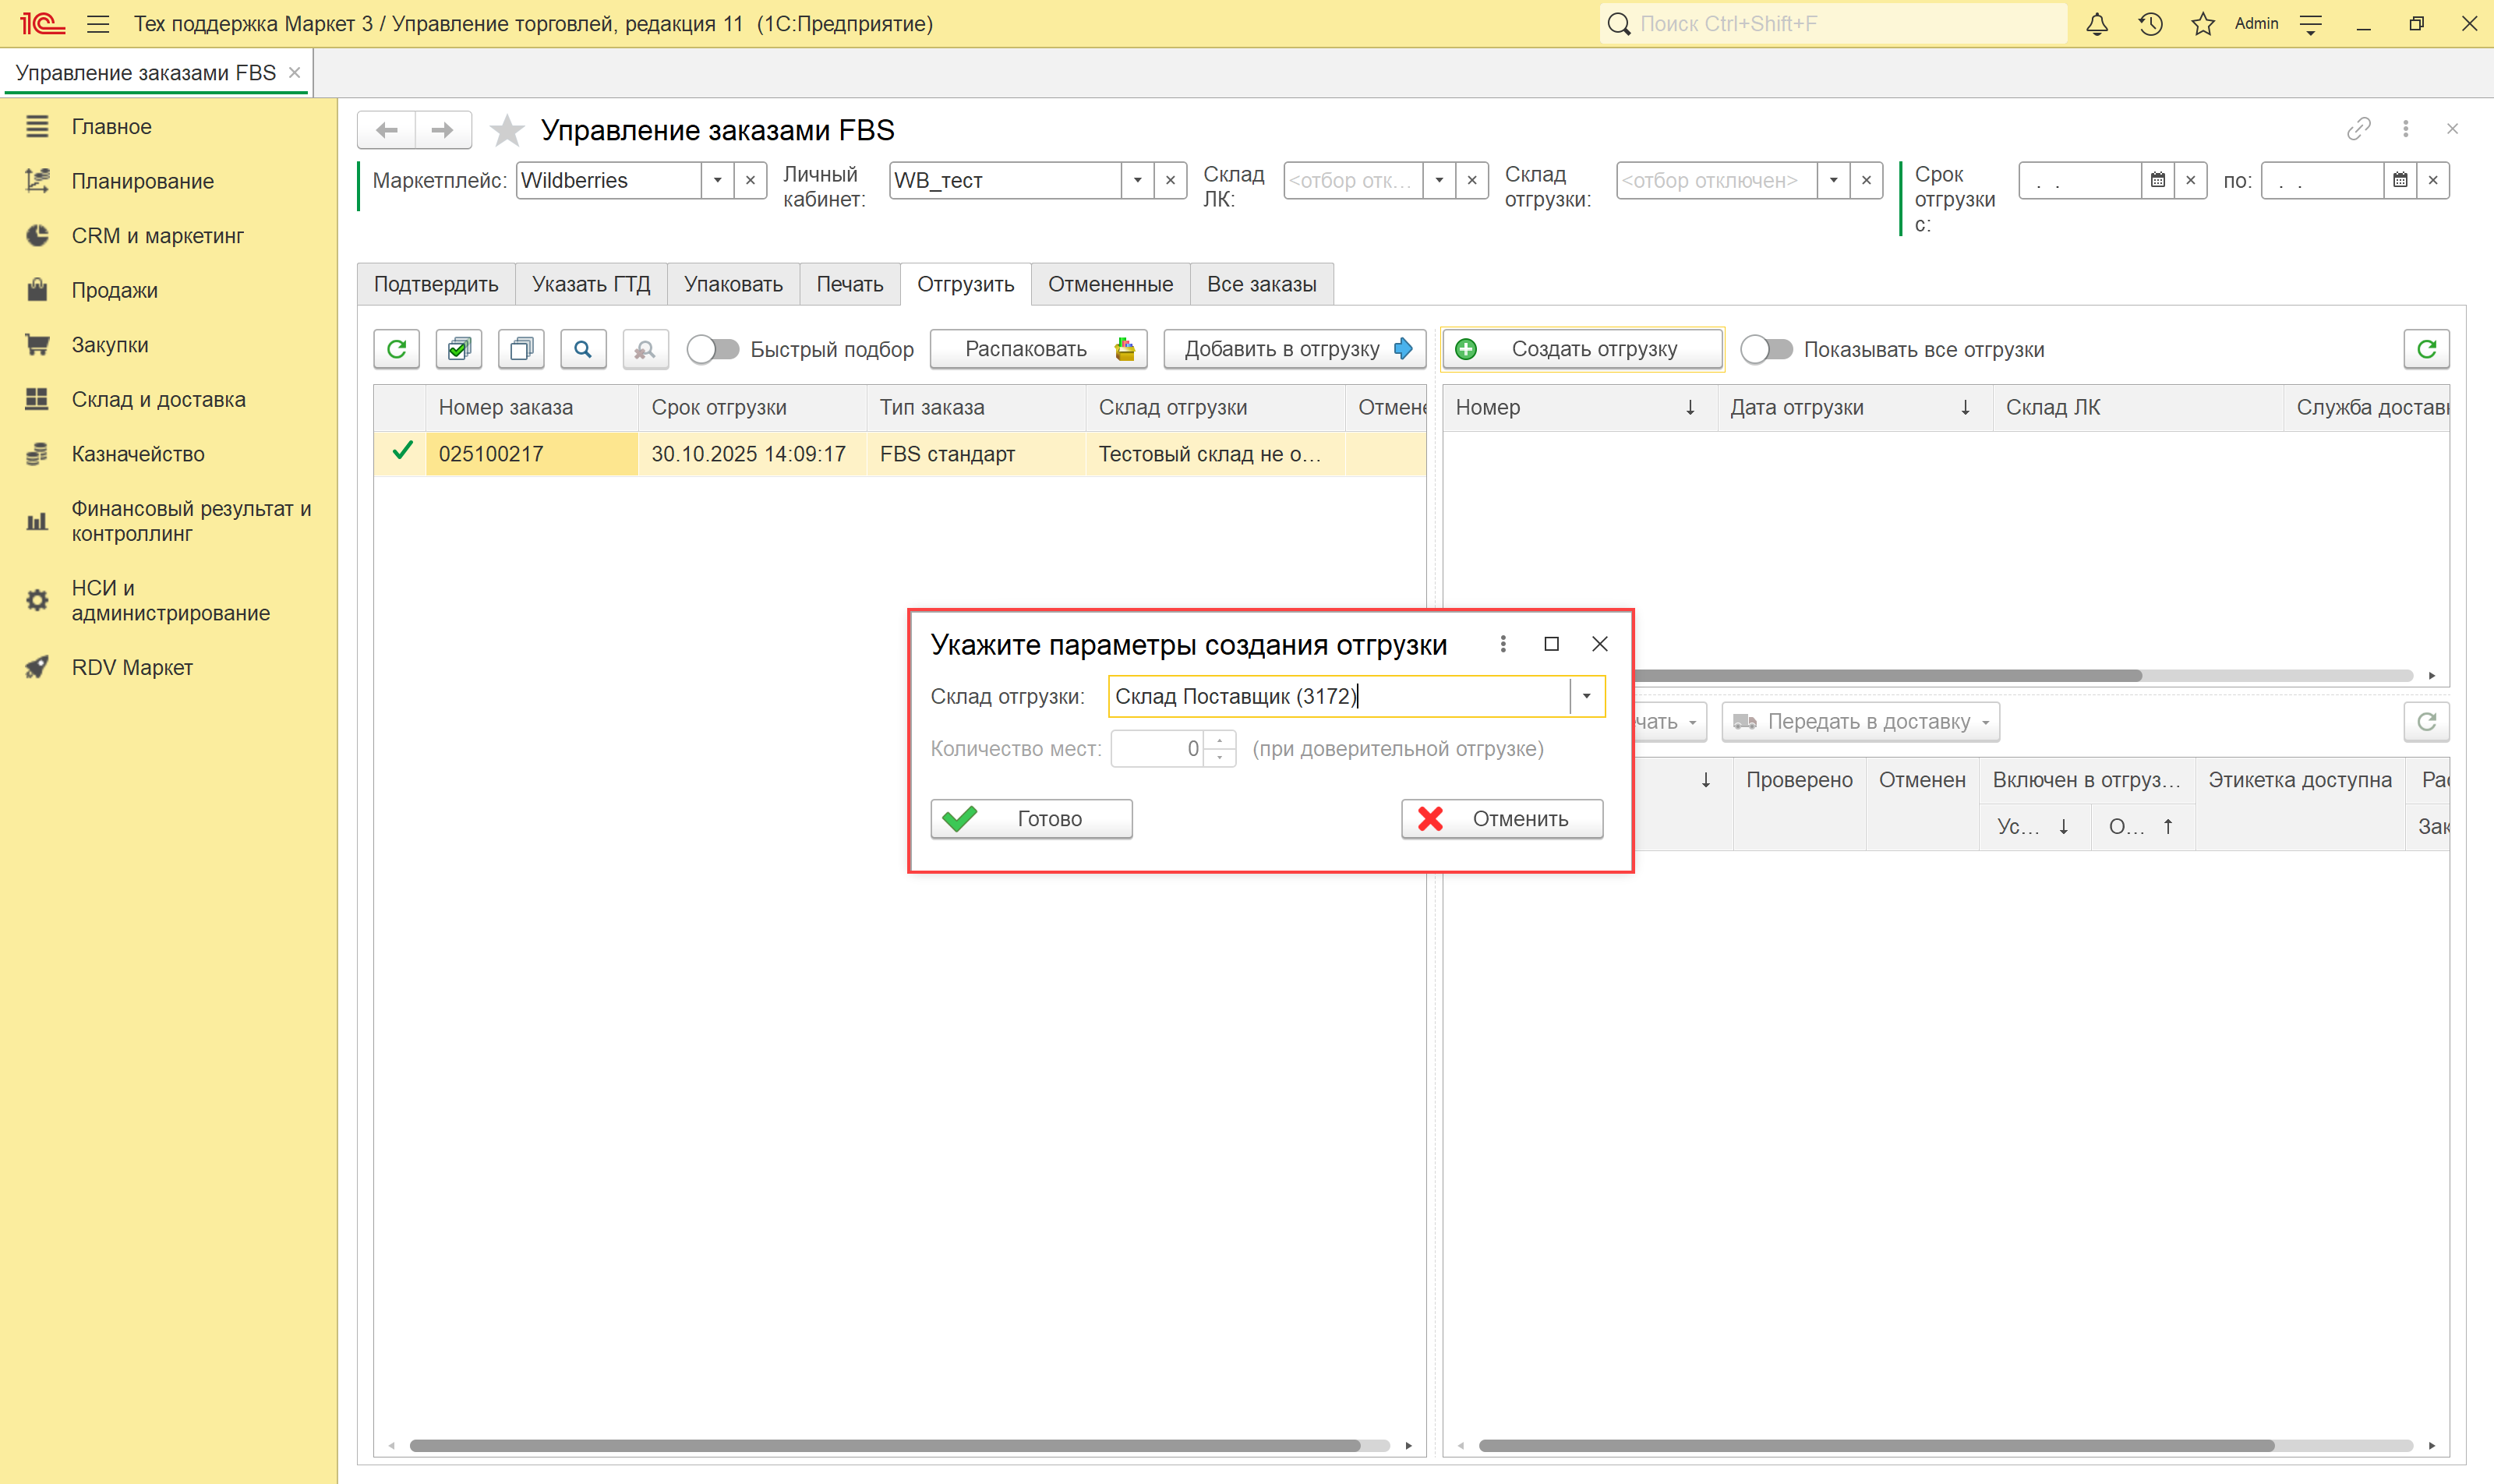Screen dimensions: 2494x1484
Task: Open the history clock icon
Action: [2150, 24]
